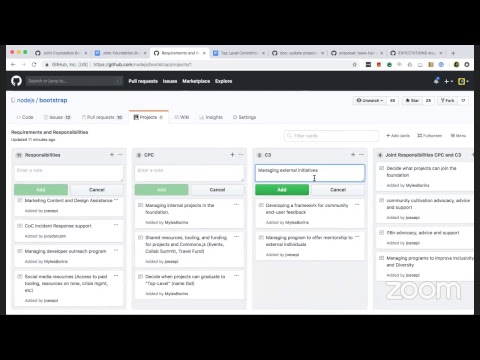Open the plus create-new dropdown in header

pyautogui.click(x=448, y=81)
